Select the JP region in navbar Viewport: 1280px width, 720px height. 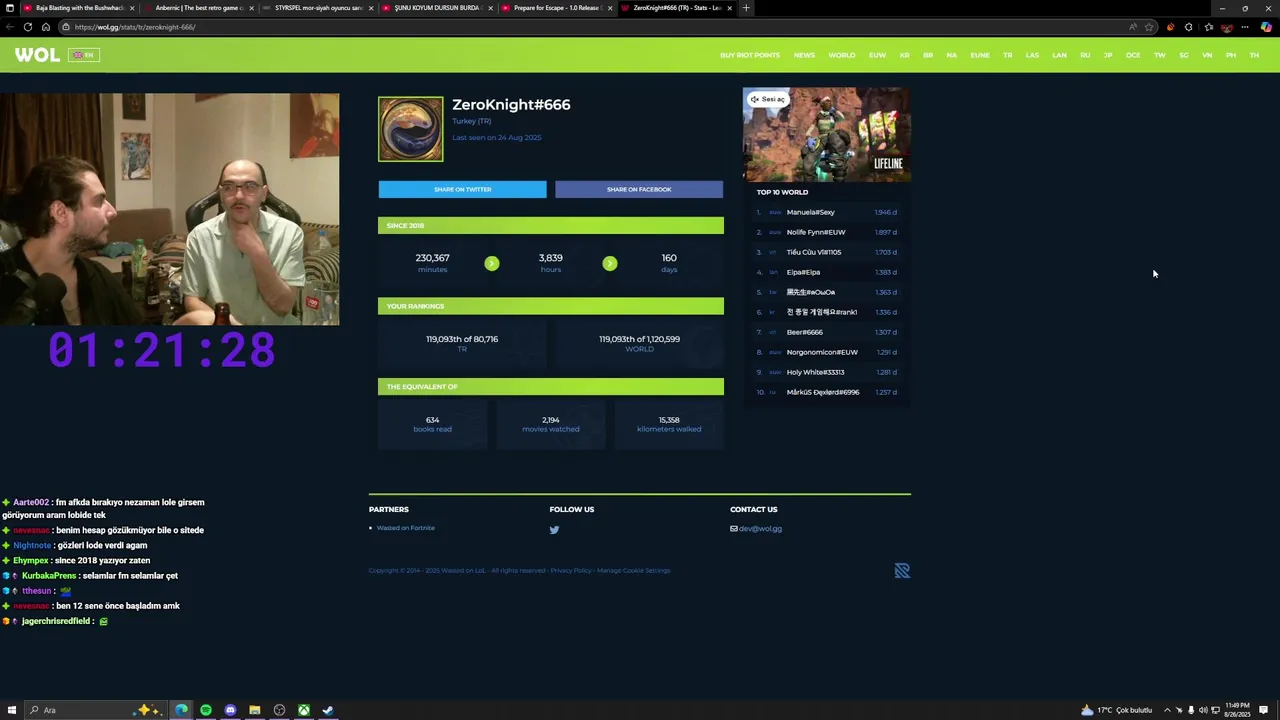click(x=1108, y=55)
